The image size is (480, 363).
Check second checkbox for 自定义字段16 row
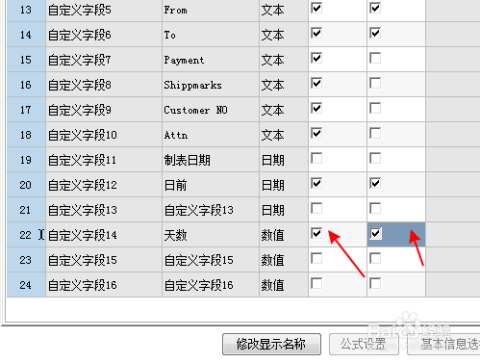[375, 284]
